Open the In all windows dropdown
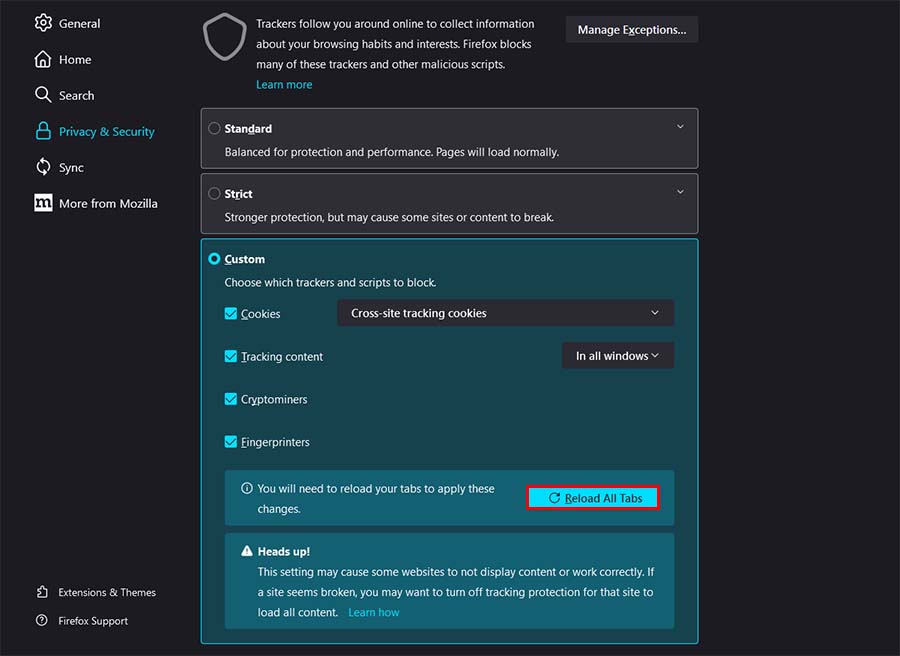900x656 pixels. [x=617, y=356]
